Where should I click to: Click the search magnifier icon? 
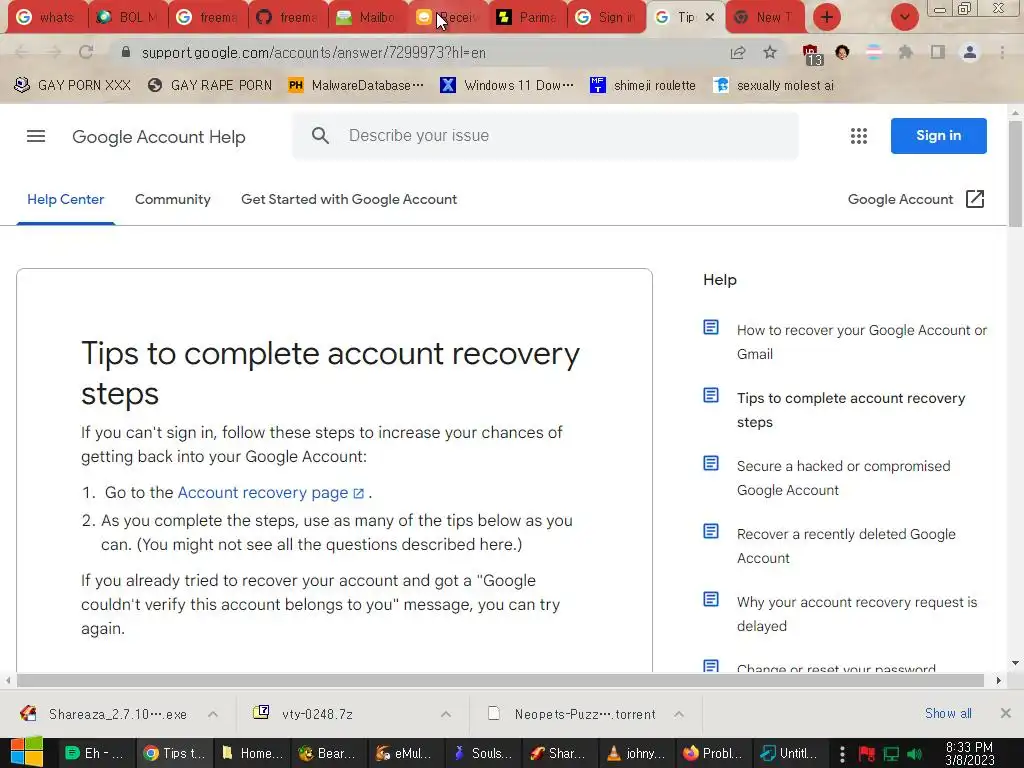coord(320,136)
